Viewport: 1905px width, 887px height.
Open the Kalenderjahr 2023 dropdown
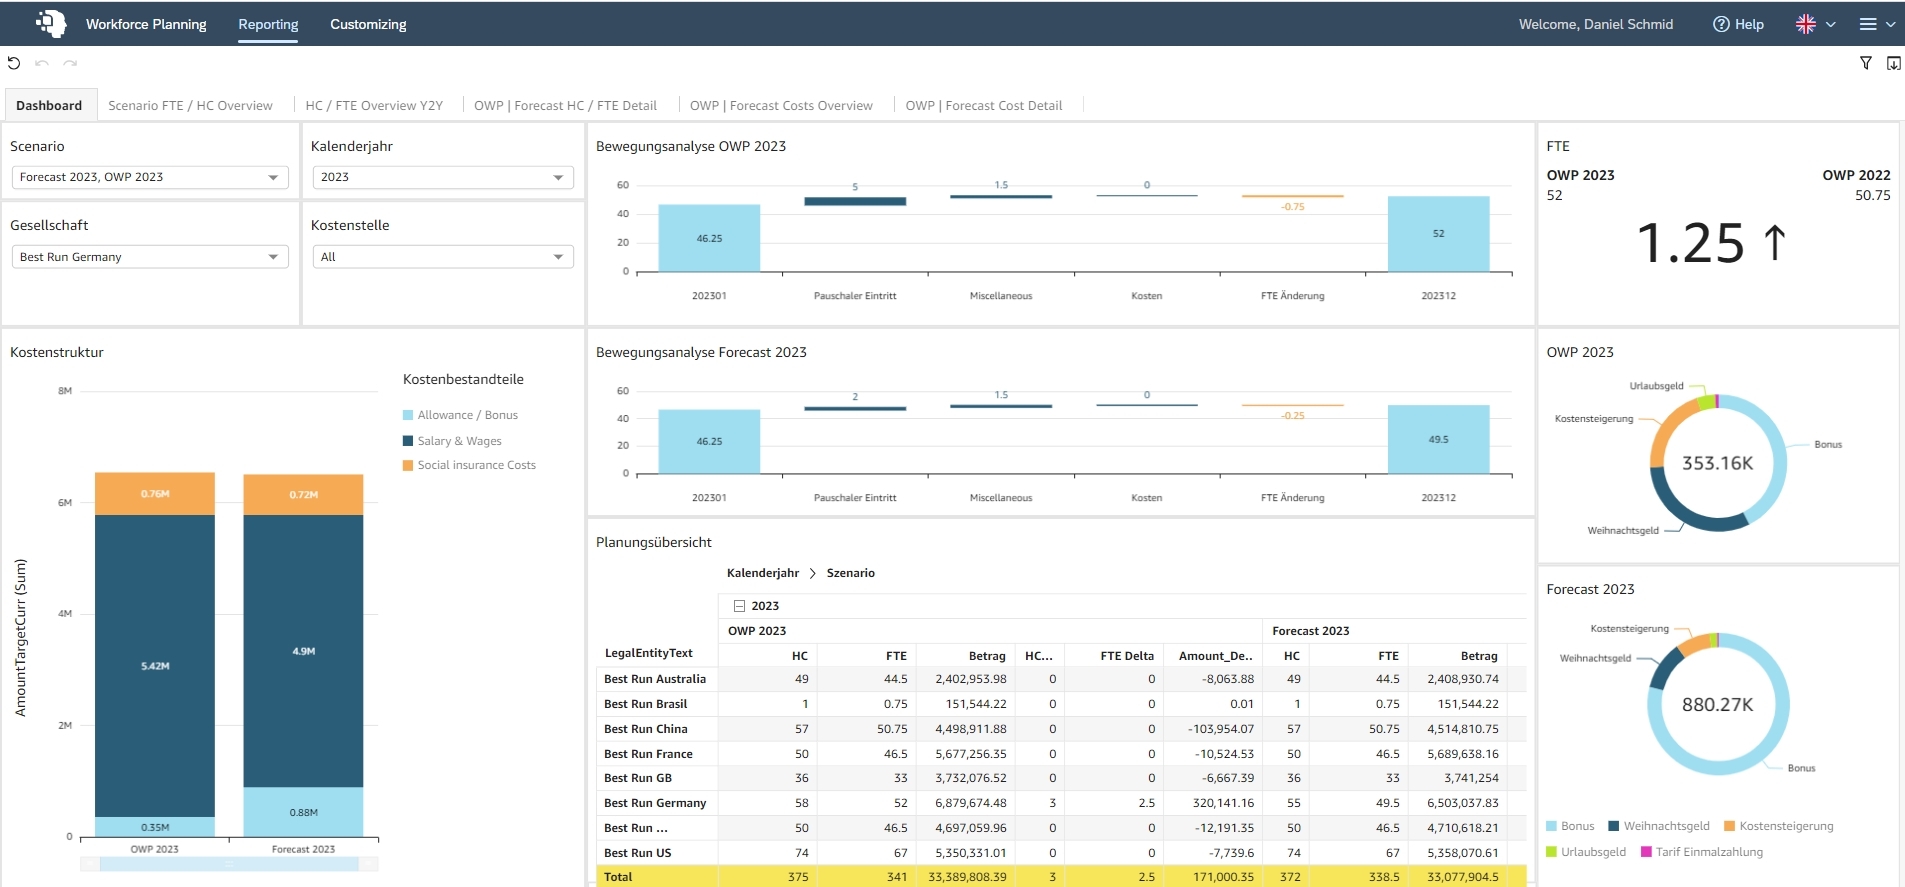[443, 177]
